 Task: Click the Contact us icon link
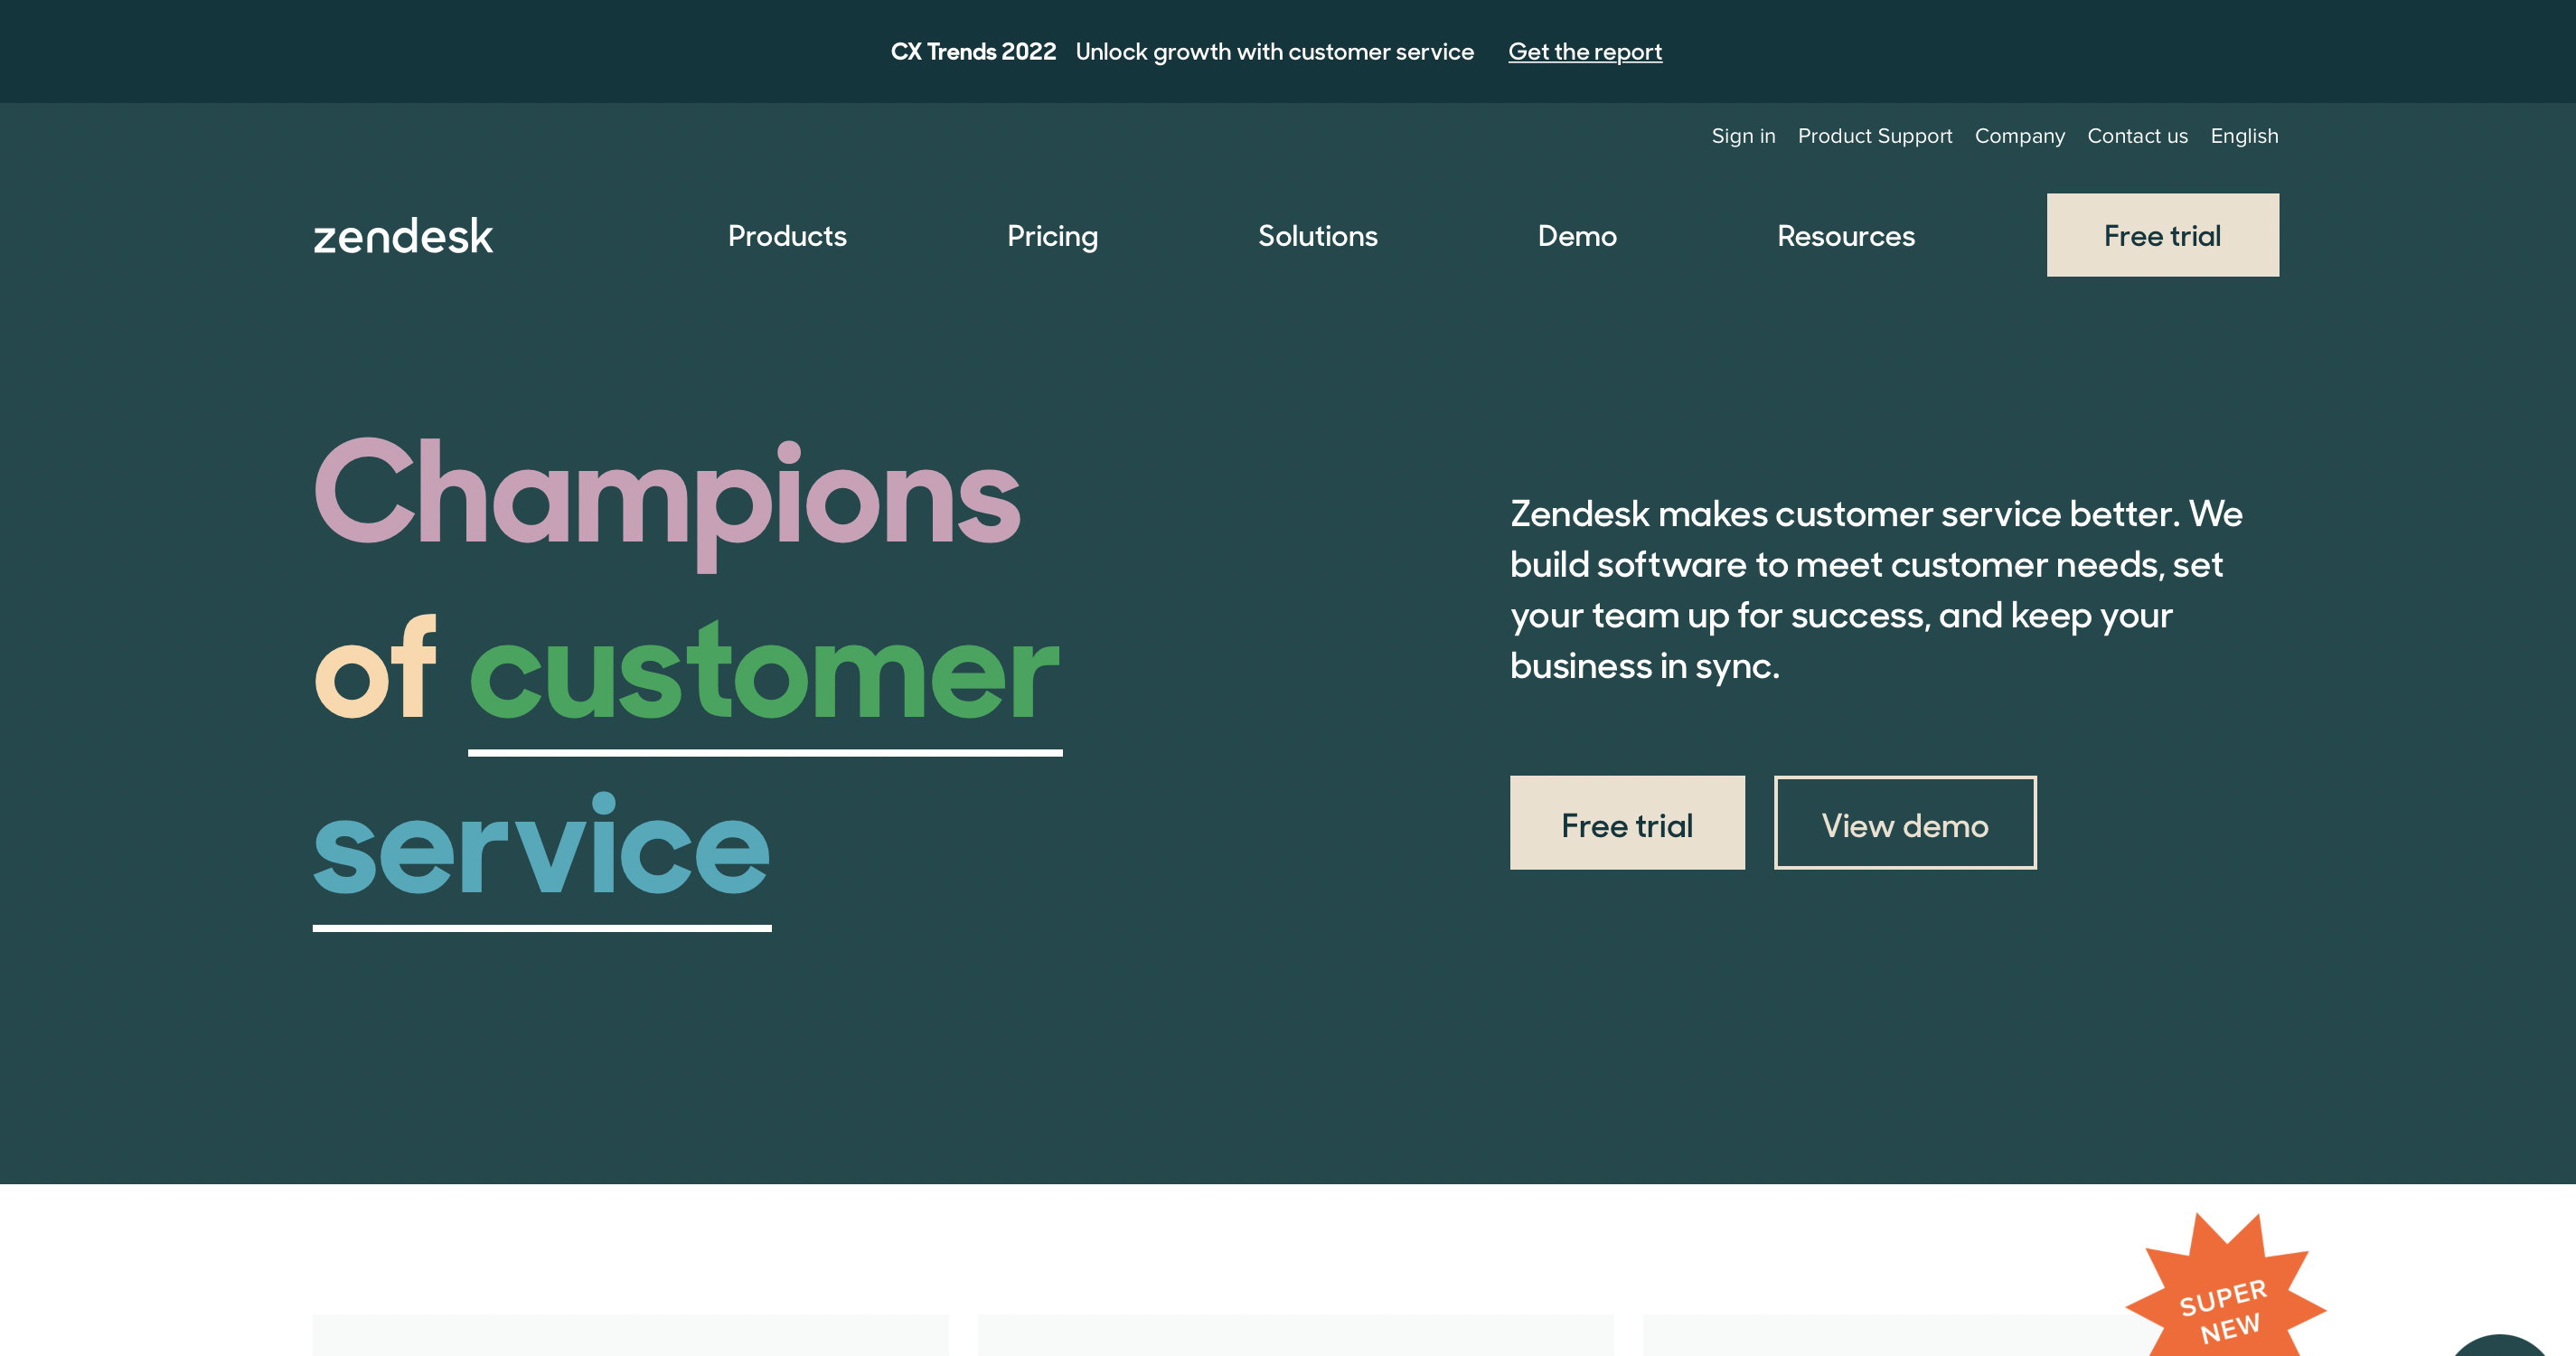click(x=2137, y=135)
